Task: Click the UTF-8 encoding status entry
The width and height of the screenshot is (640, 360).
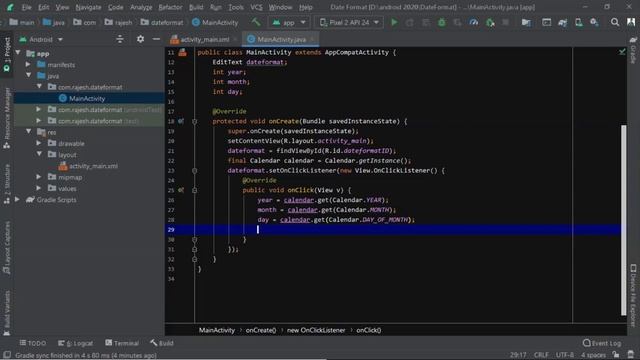Action: click(x=564, y=355)
